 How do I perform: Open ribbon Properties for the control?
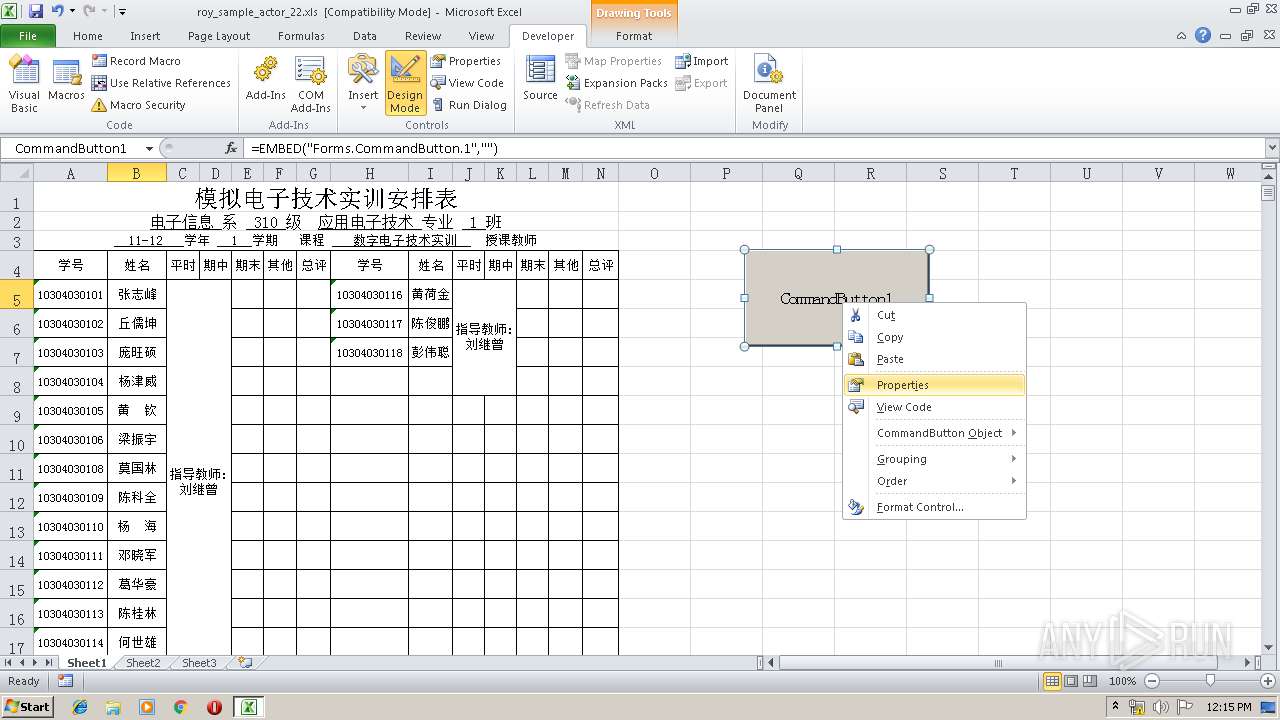[466, 61]
